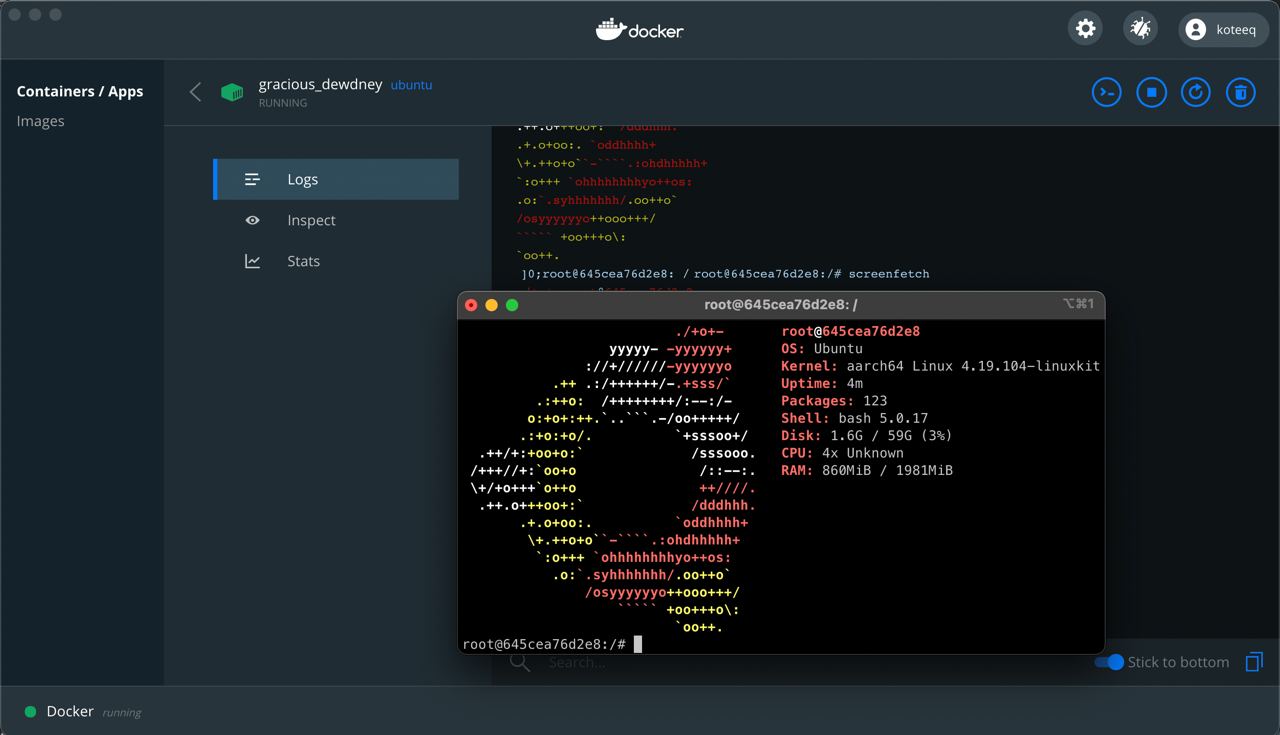Select Containers / Apps in sidebar
1280x735 pixels.
point(80,91)
